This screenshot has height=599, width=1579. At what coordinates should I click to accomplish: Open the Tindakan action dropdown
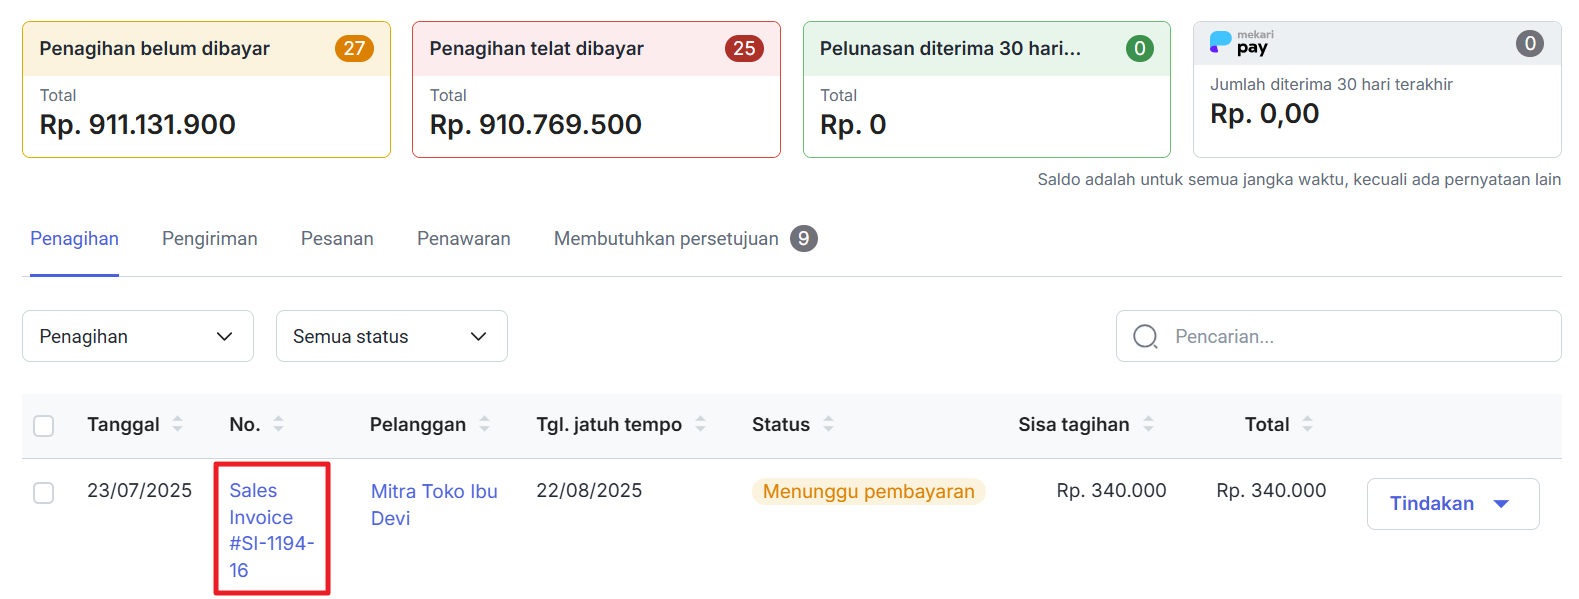(x=1452, y=504)
